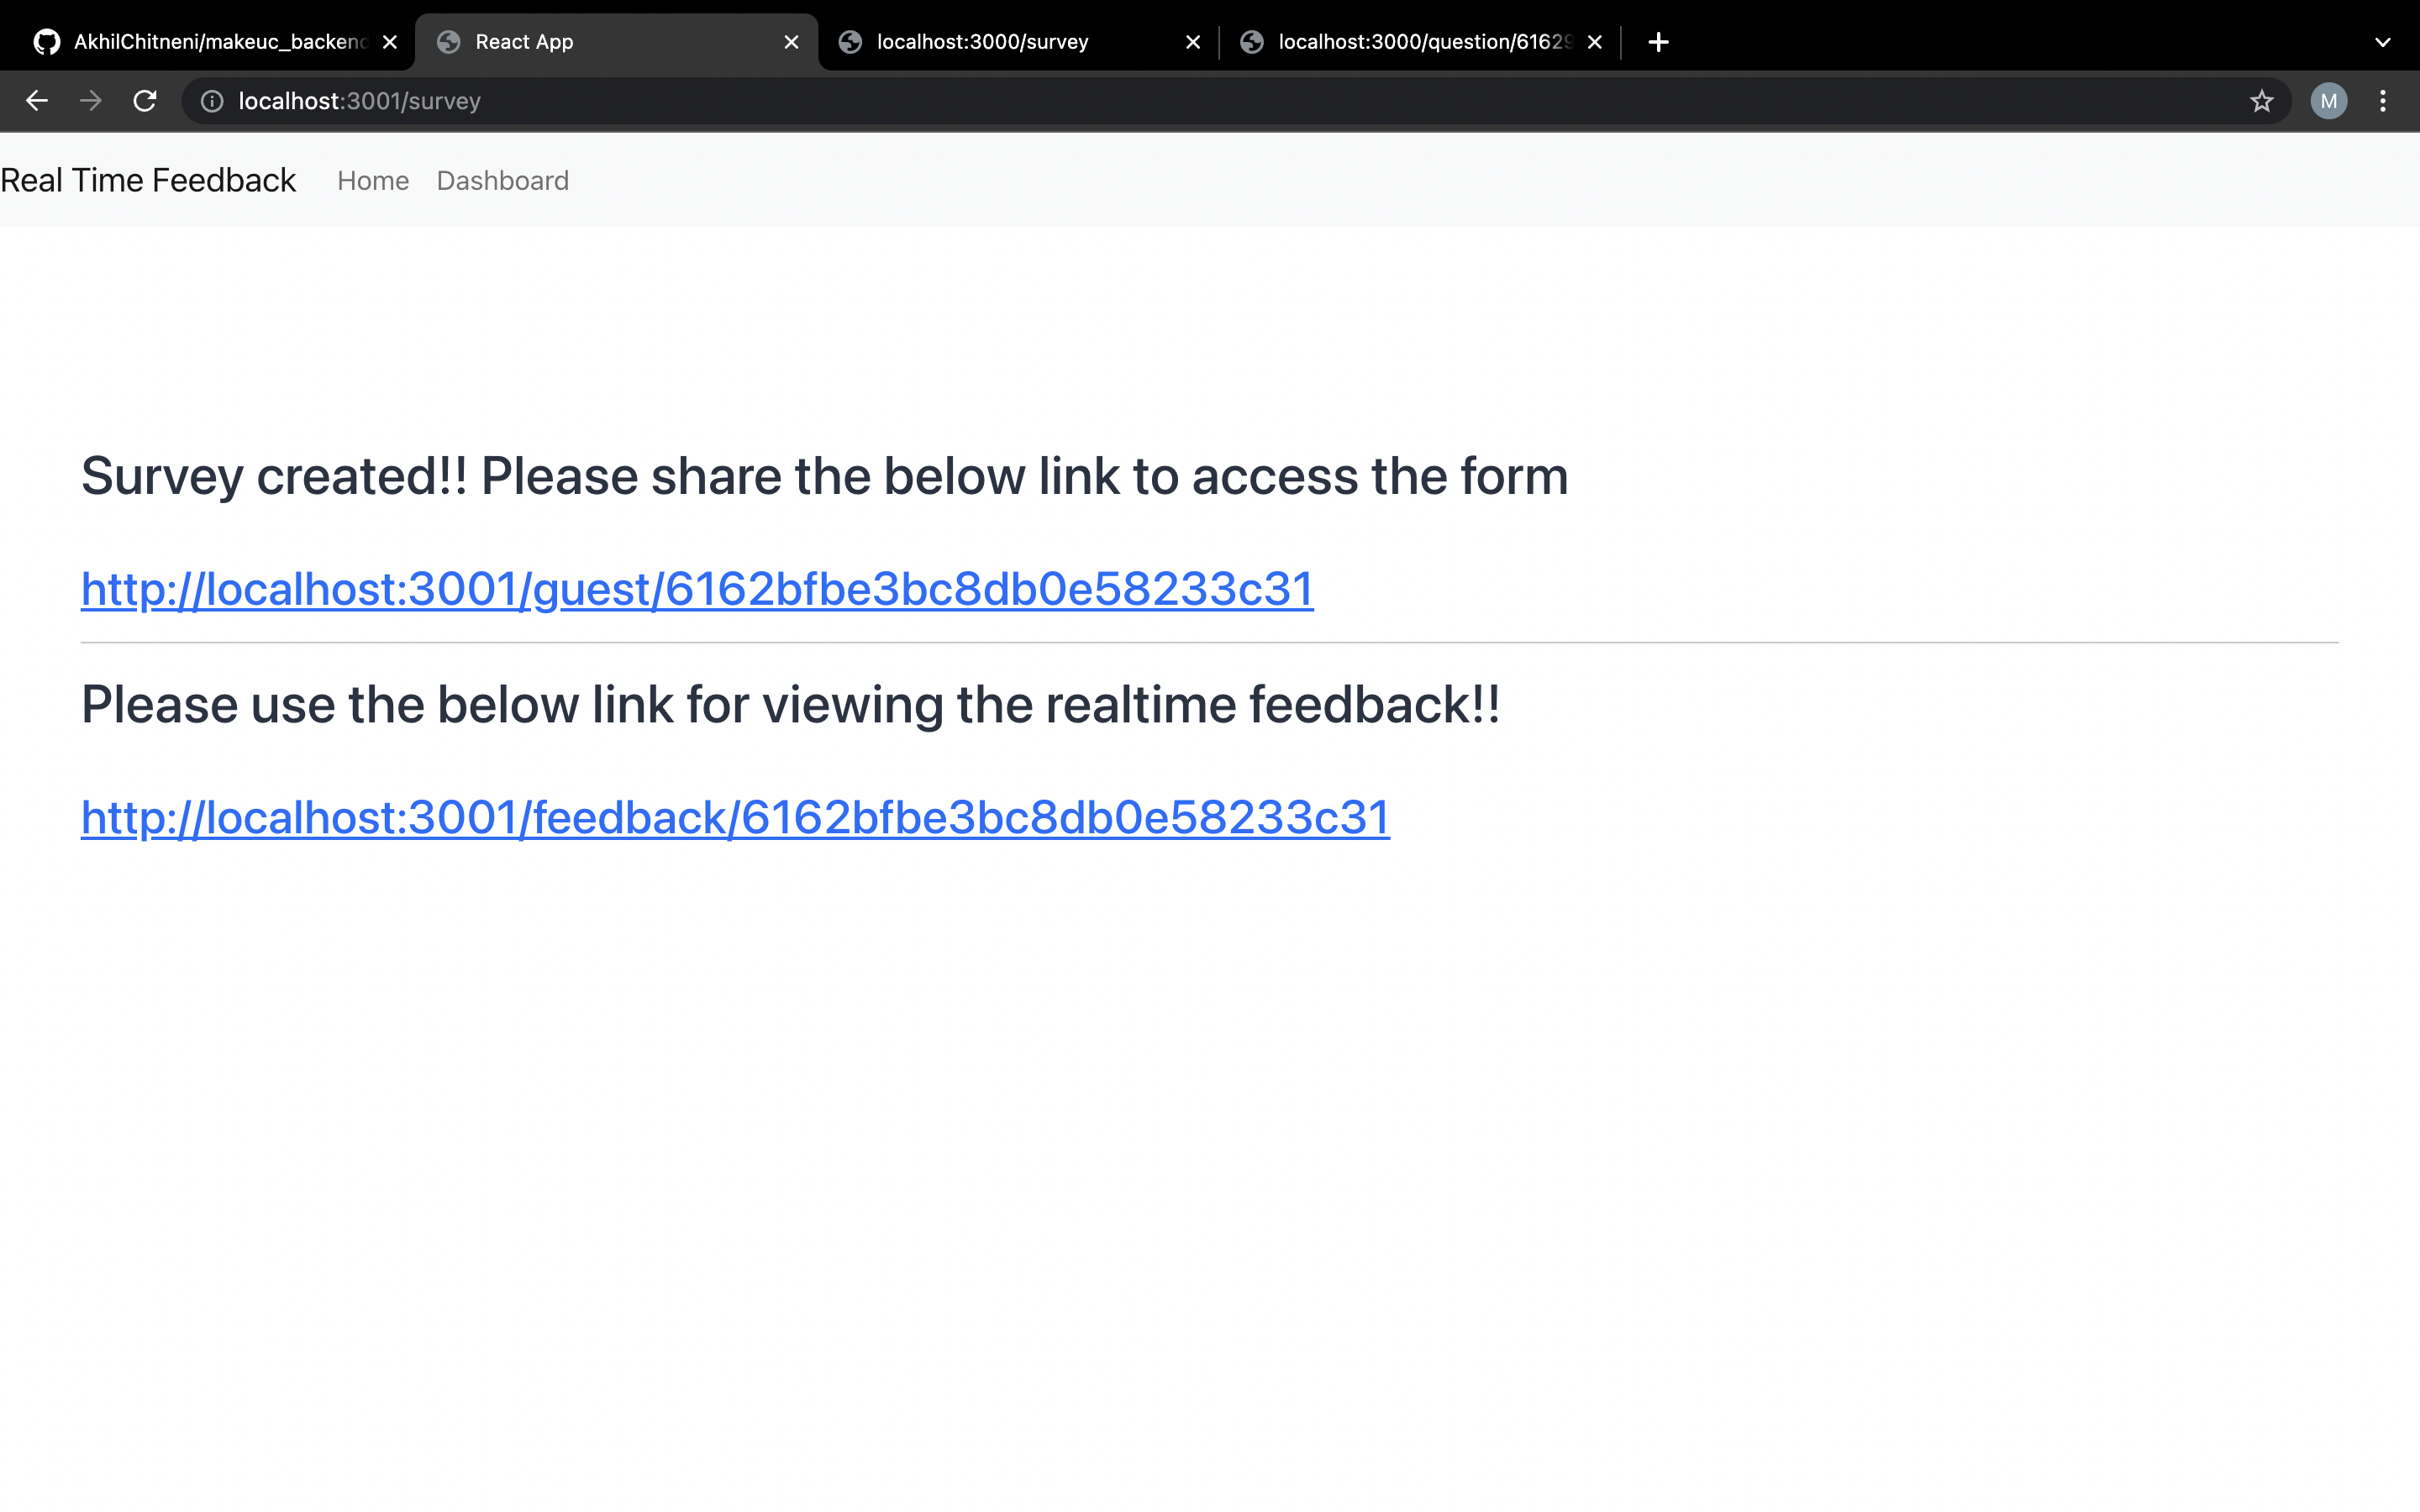Go to Home in the navbar
2420x1512 pixels.
click(373, 181)
